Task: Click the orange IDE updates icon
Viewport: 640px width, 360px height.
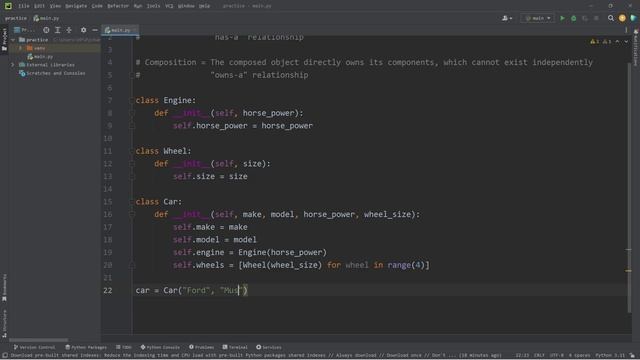Action: (622, 18)
